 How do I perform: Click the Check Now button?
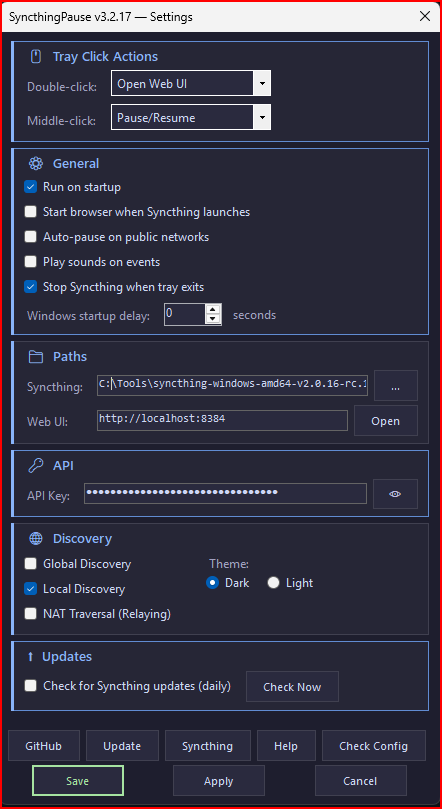292,687
